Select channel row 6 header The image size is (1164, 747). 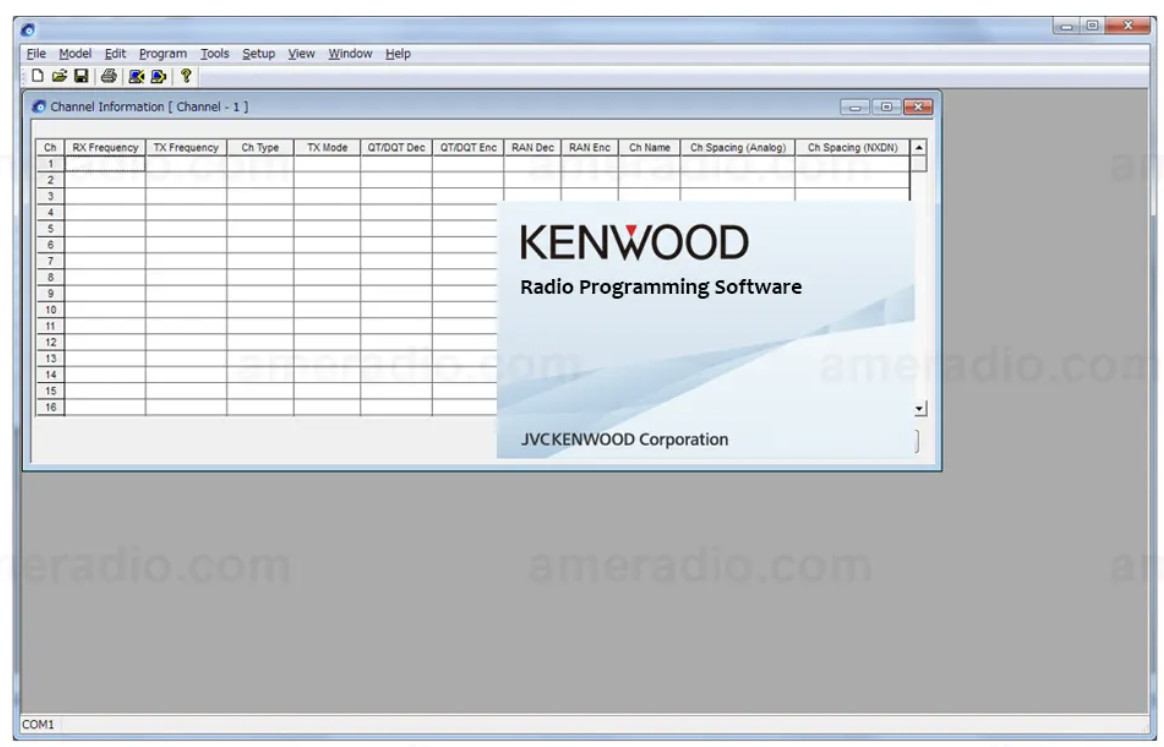50,245
